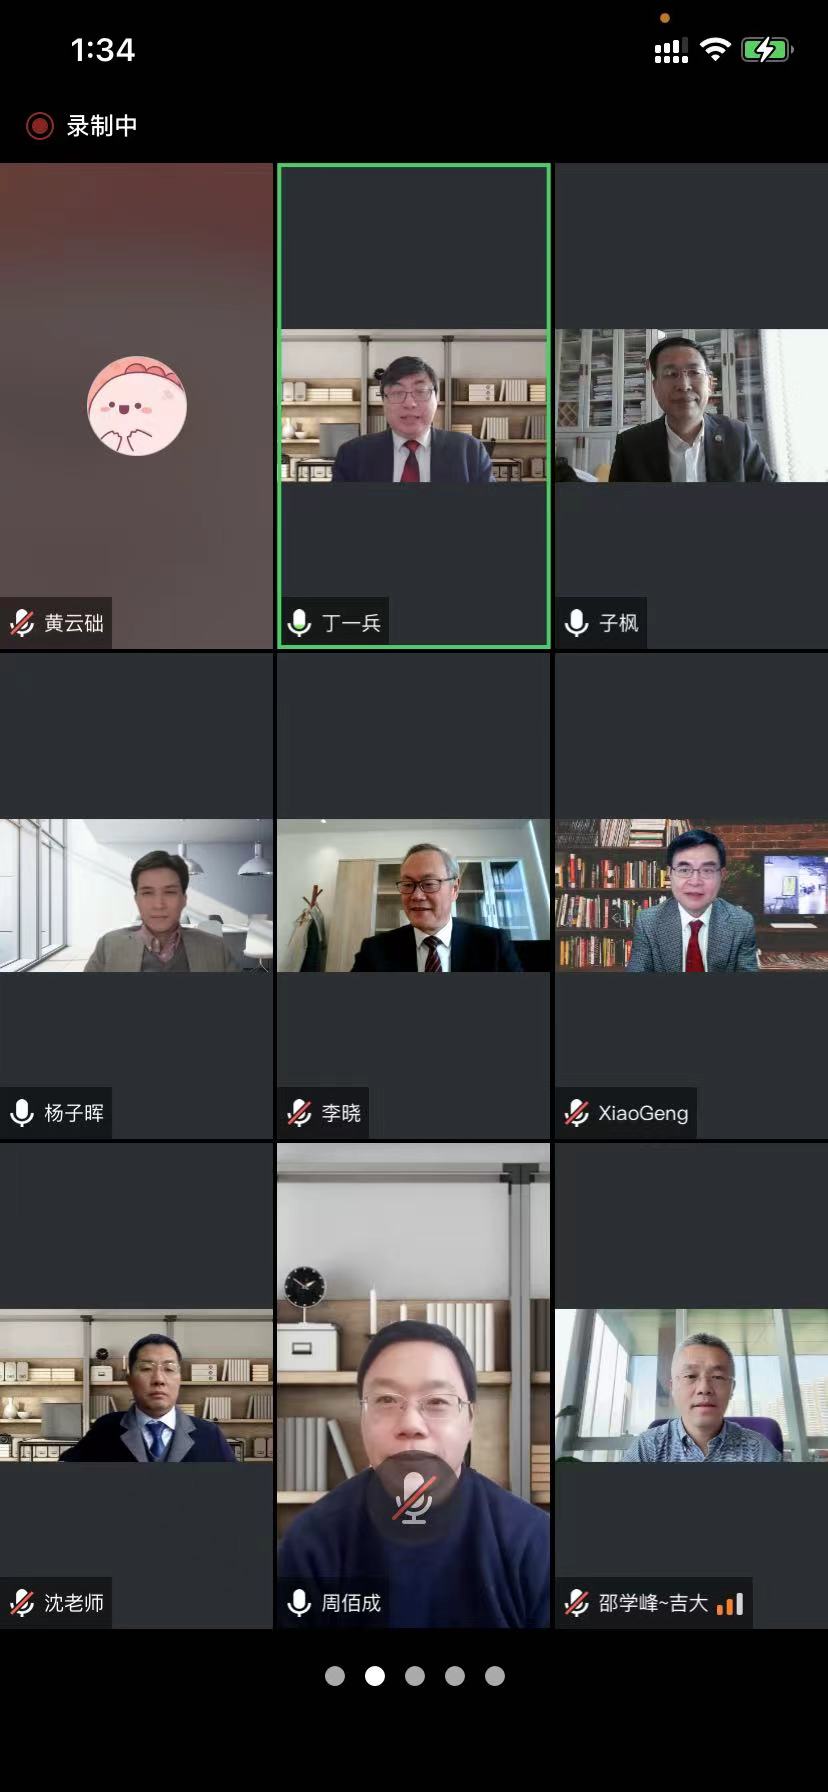Tap the 录制中 recording label

click(x=102, y=126)
